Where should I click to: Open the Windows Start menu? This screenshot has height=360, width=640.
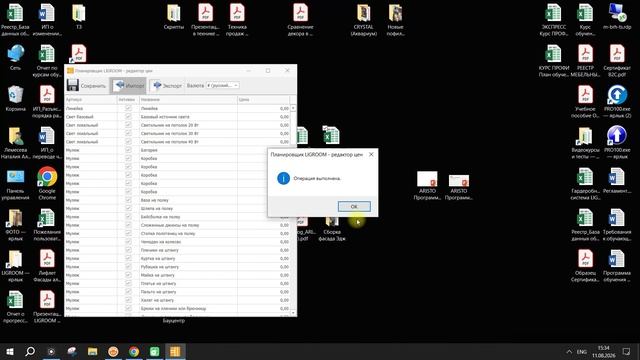click(10, 351)
